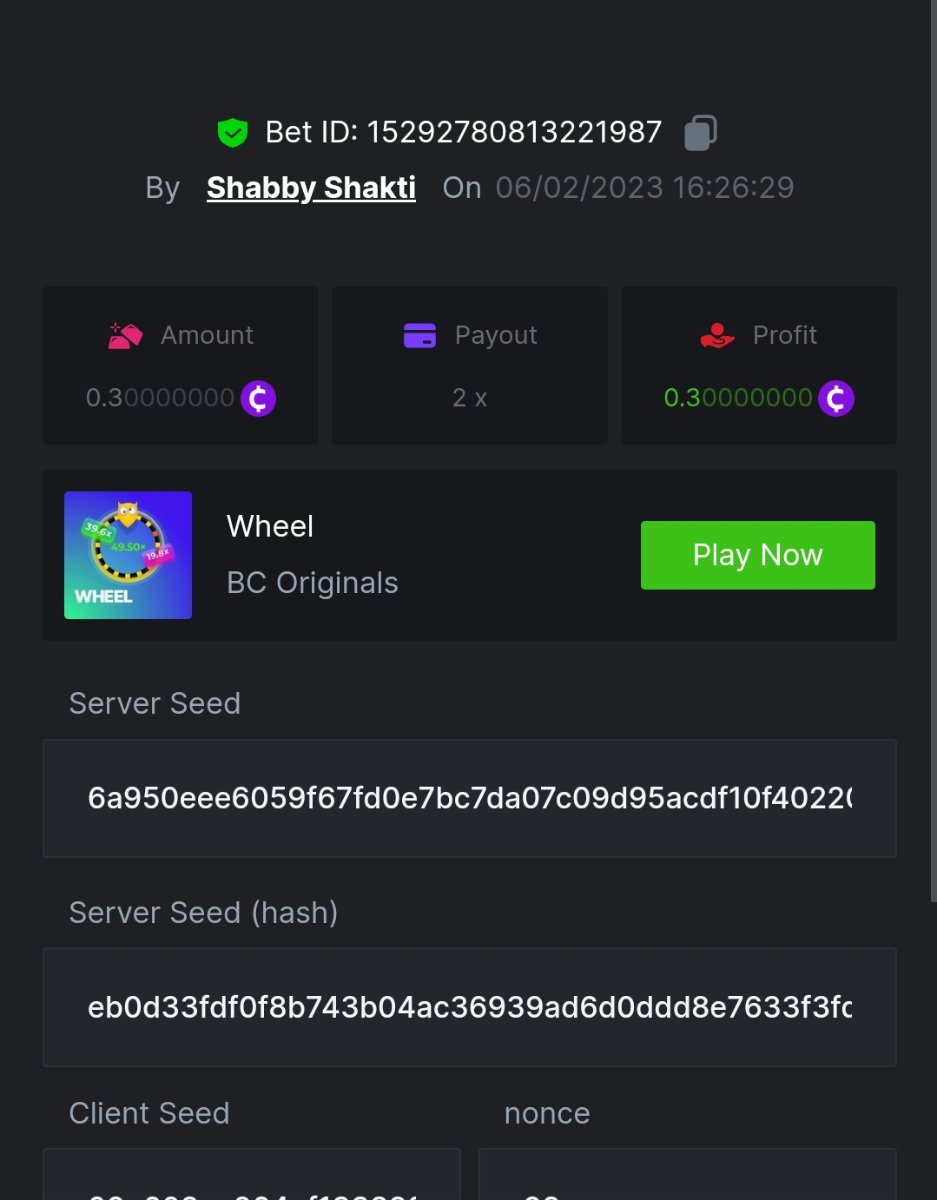Focus the Client Seed input box

click(x=251, y=1180)
